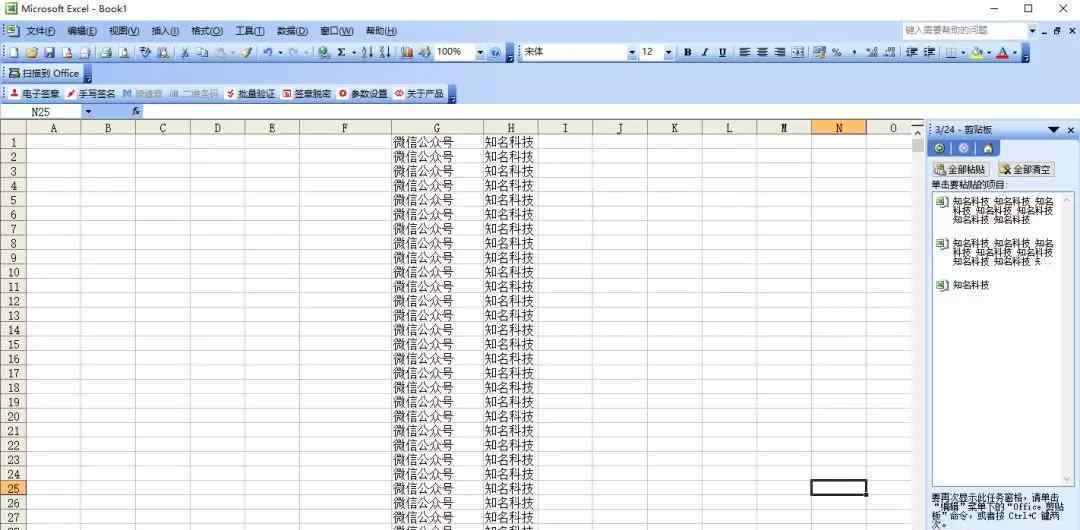
Task: Click the 参数设置 toolbar button
Action: (x=363, y=94)
